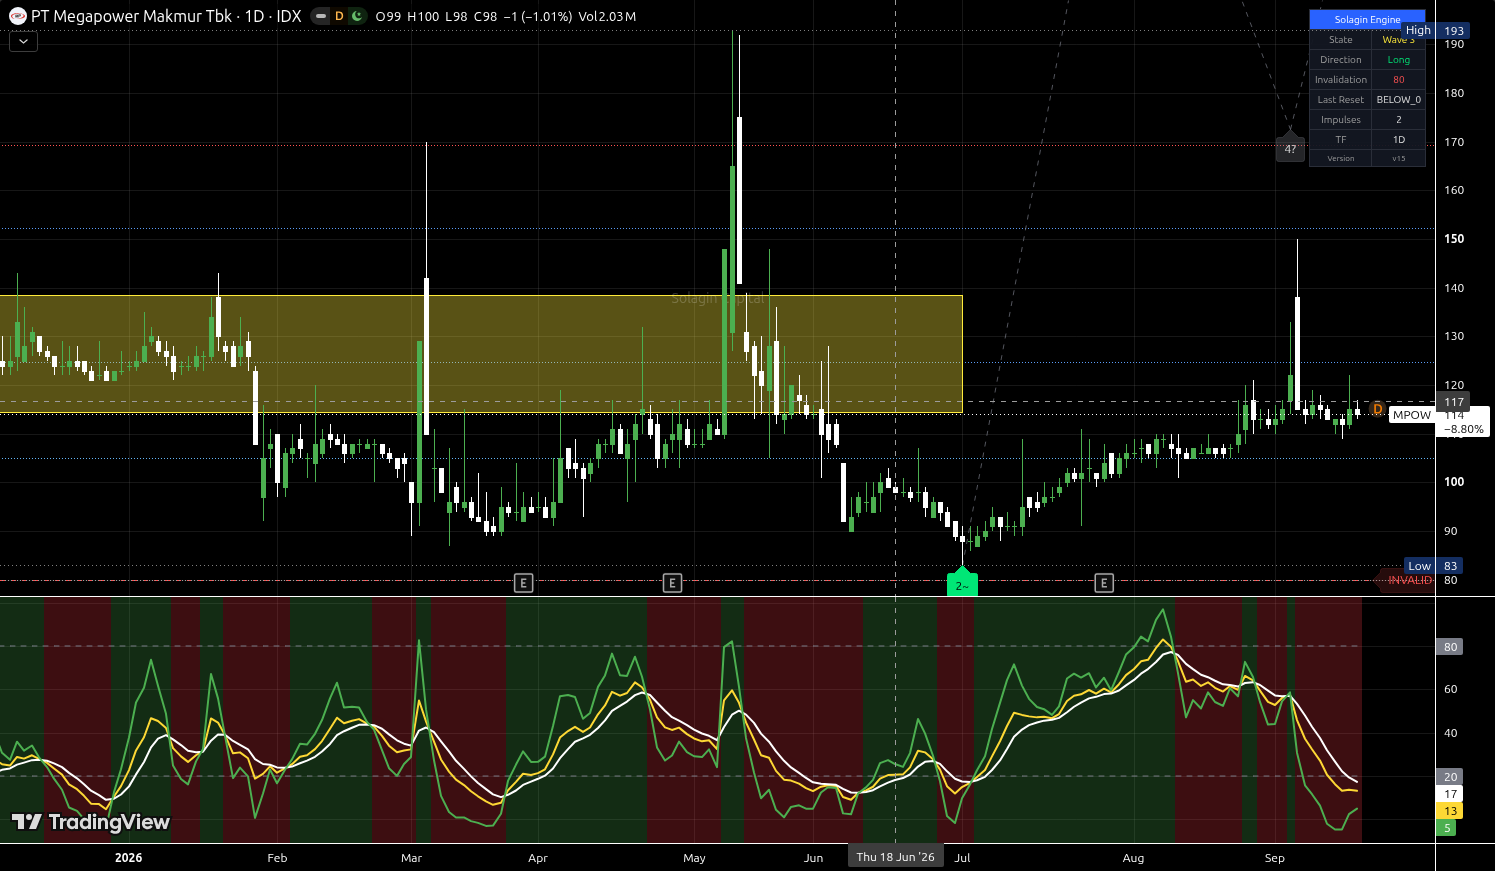
Task: Click the Sep label on time axis
Action: 1274,858
